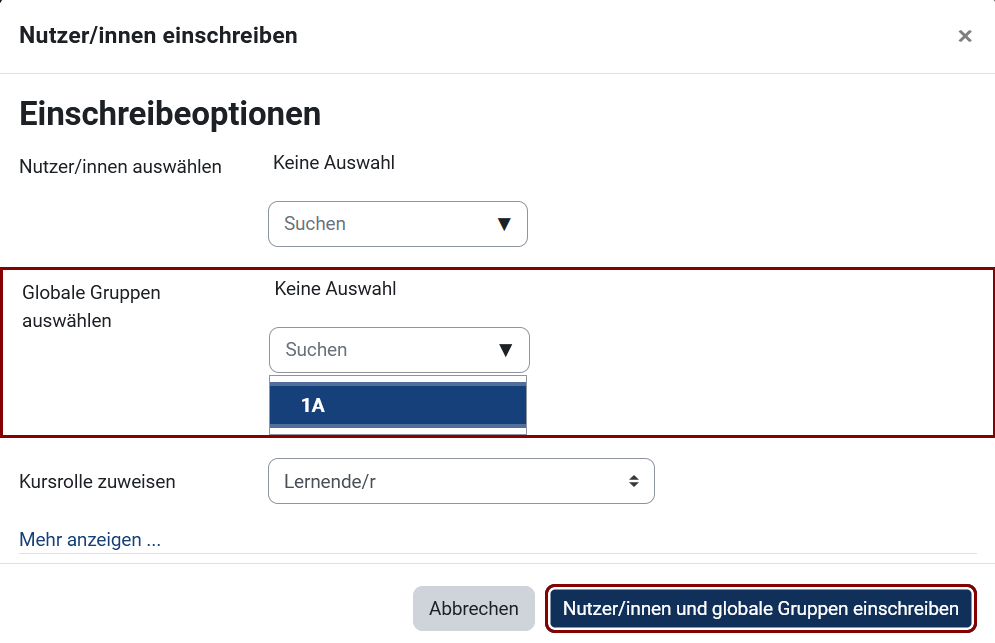Click Nutzer/innen und globale Gruppen einschreiben

pos(761,608)
